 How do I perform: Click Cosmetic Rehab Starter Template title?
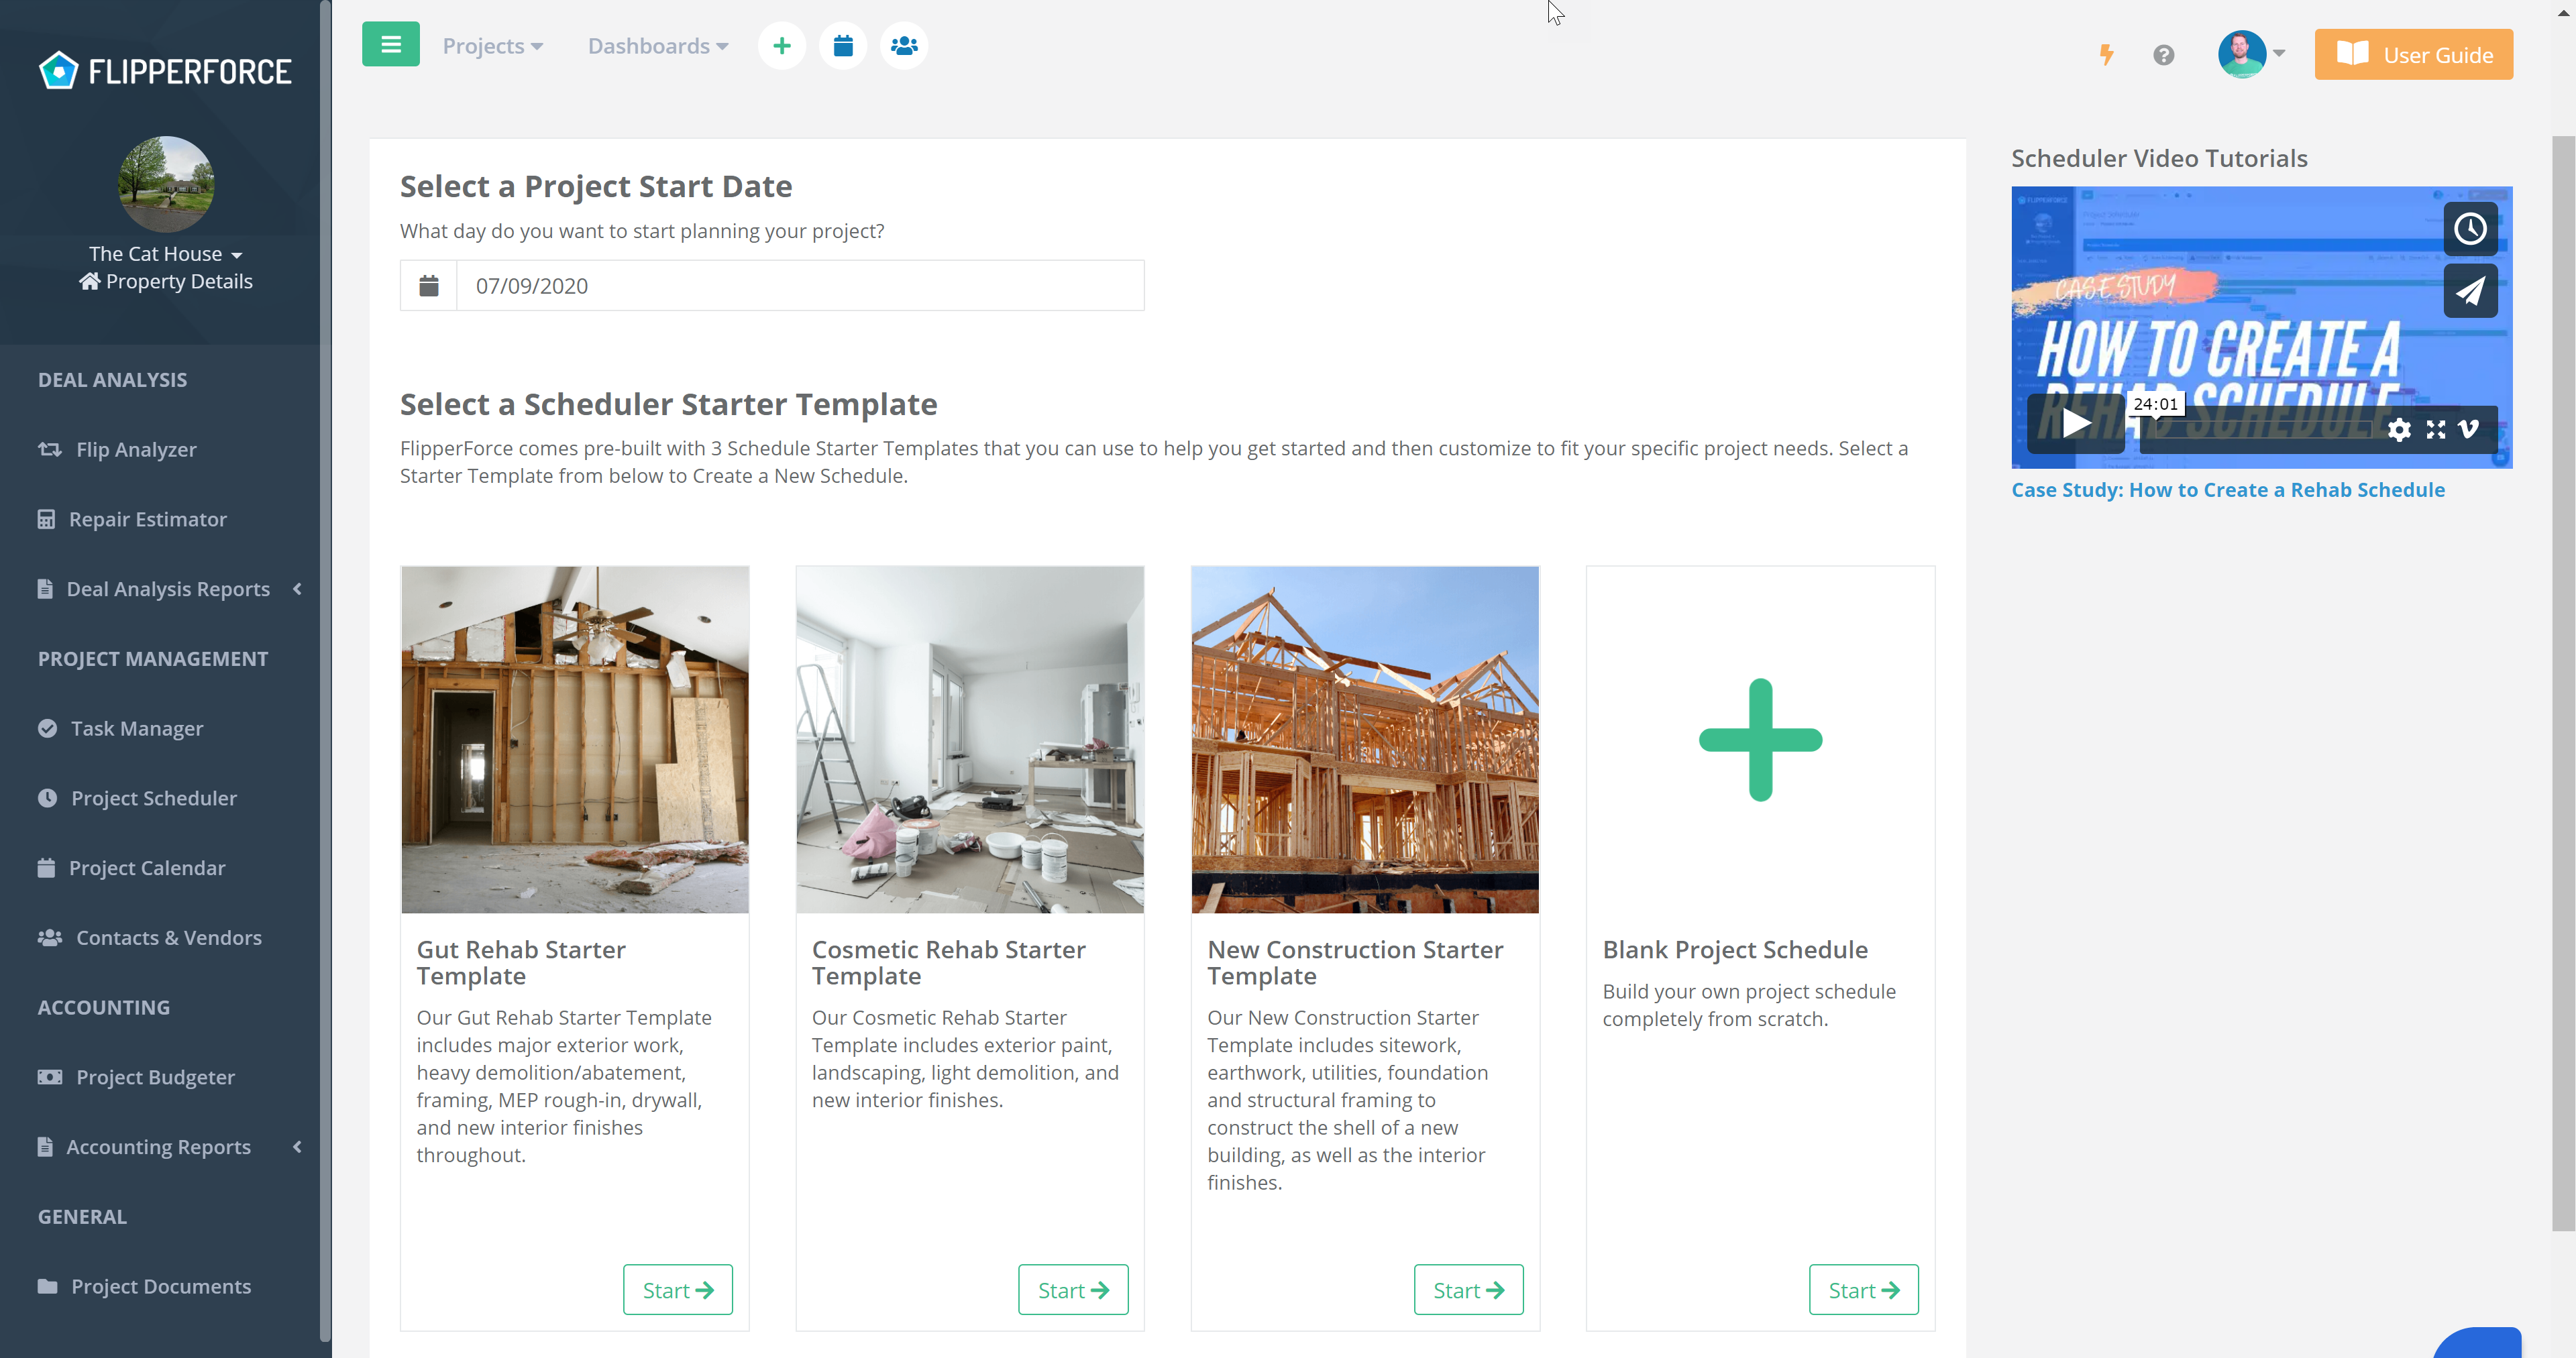pos(948,962)
